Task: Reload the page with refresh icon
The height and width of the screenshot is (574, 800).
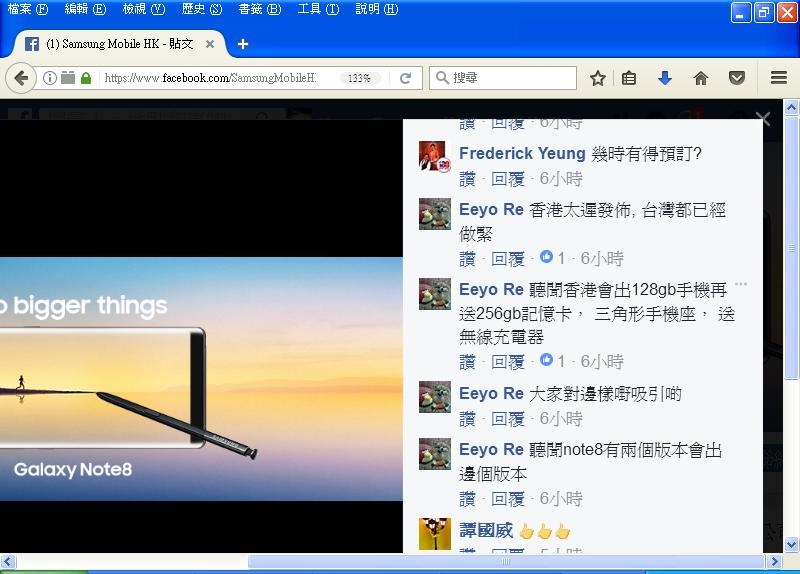Action: click(x=406, y=78)
